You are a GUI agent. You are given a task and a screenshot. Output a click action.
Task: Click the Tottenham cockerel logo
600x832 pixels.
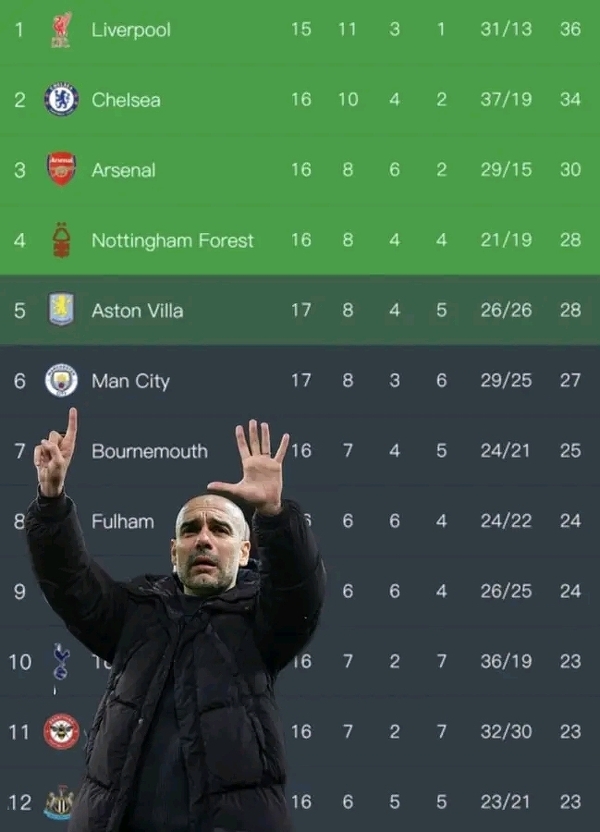coord(60,661)
